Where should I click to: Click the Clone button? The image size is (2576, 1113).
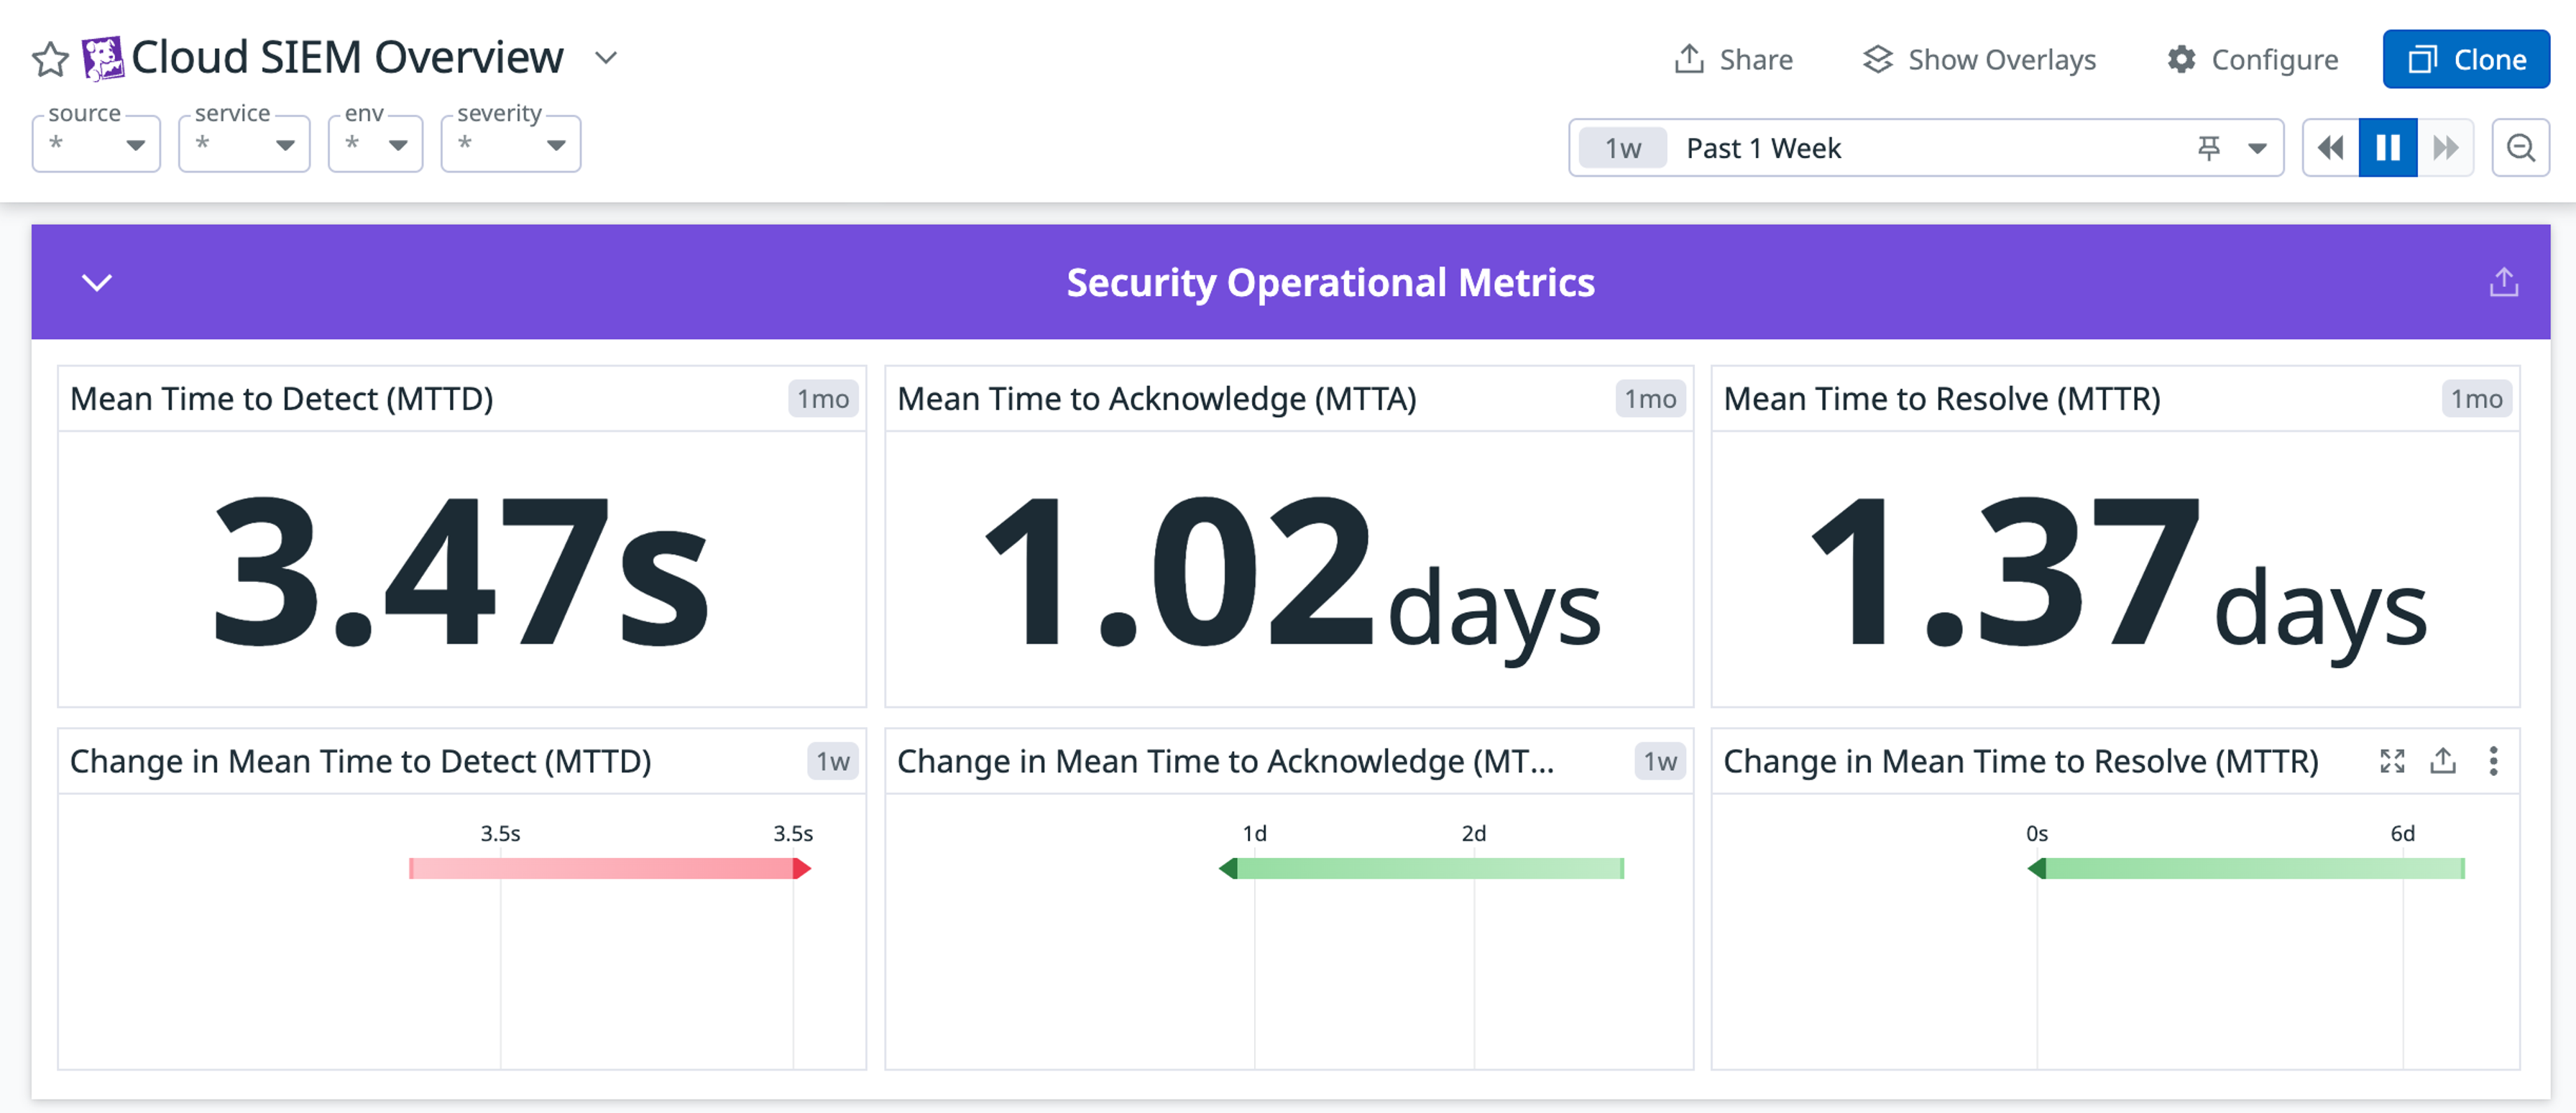[x=2465, y=59]
